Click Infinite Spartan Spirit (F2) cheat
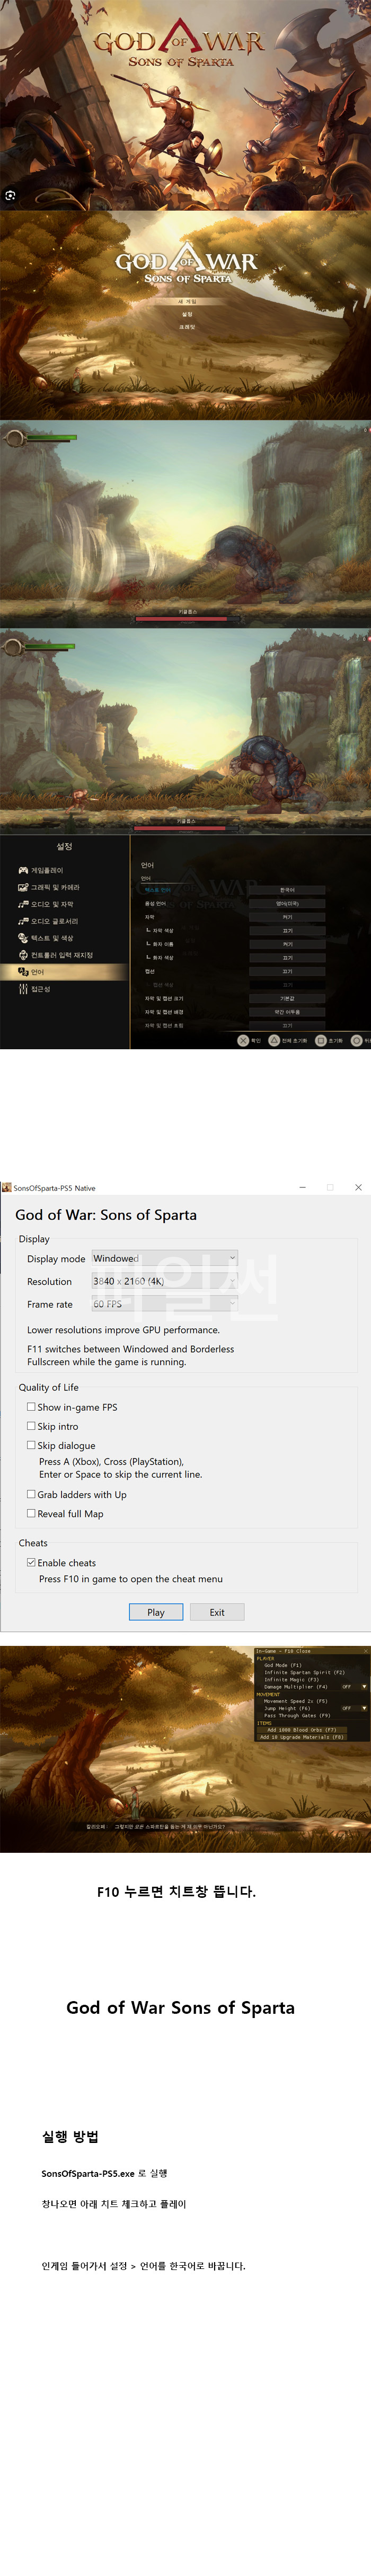 point(304,1672)
